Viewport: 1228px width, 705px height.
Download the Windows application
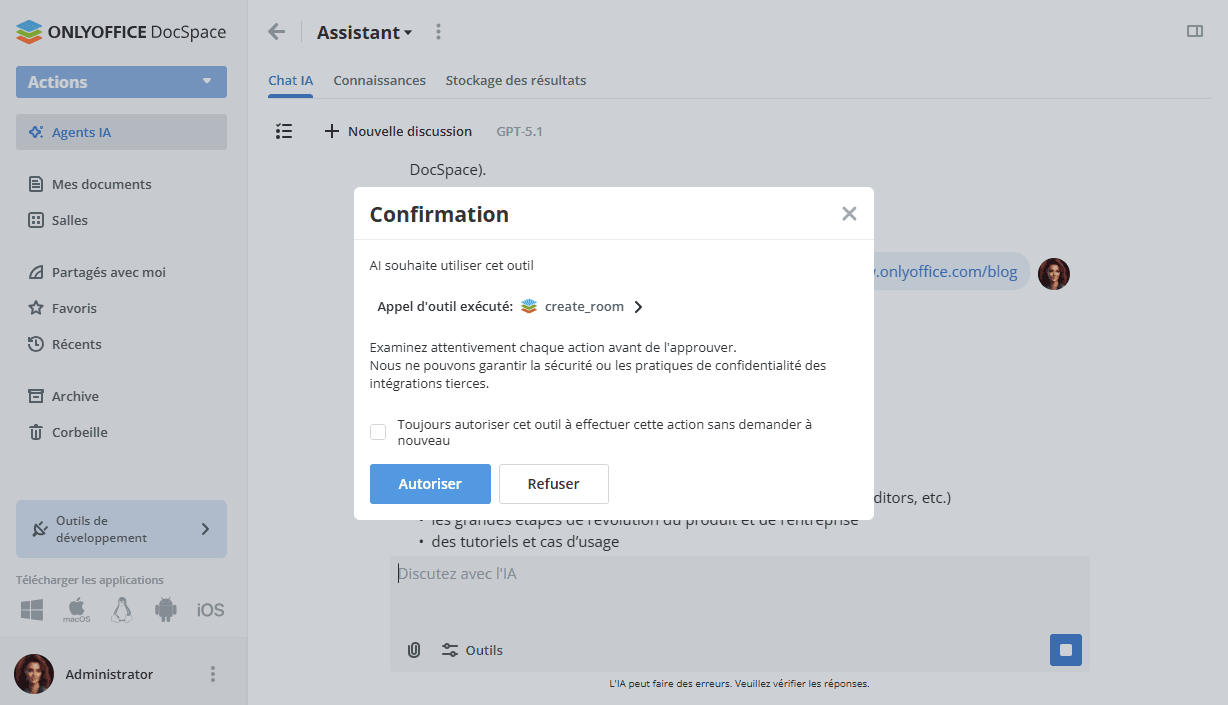pos(31,609)
